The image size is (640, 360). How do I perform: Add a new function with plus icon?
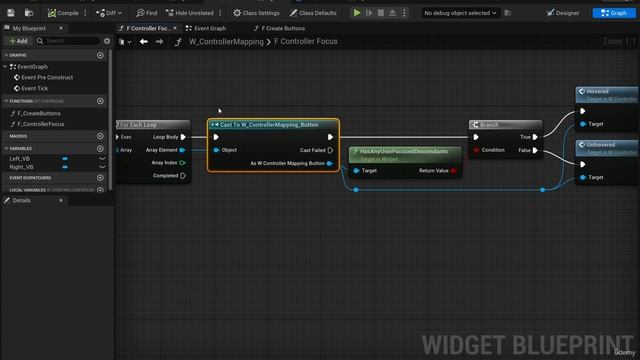(x=100, y=101)
